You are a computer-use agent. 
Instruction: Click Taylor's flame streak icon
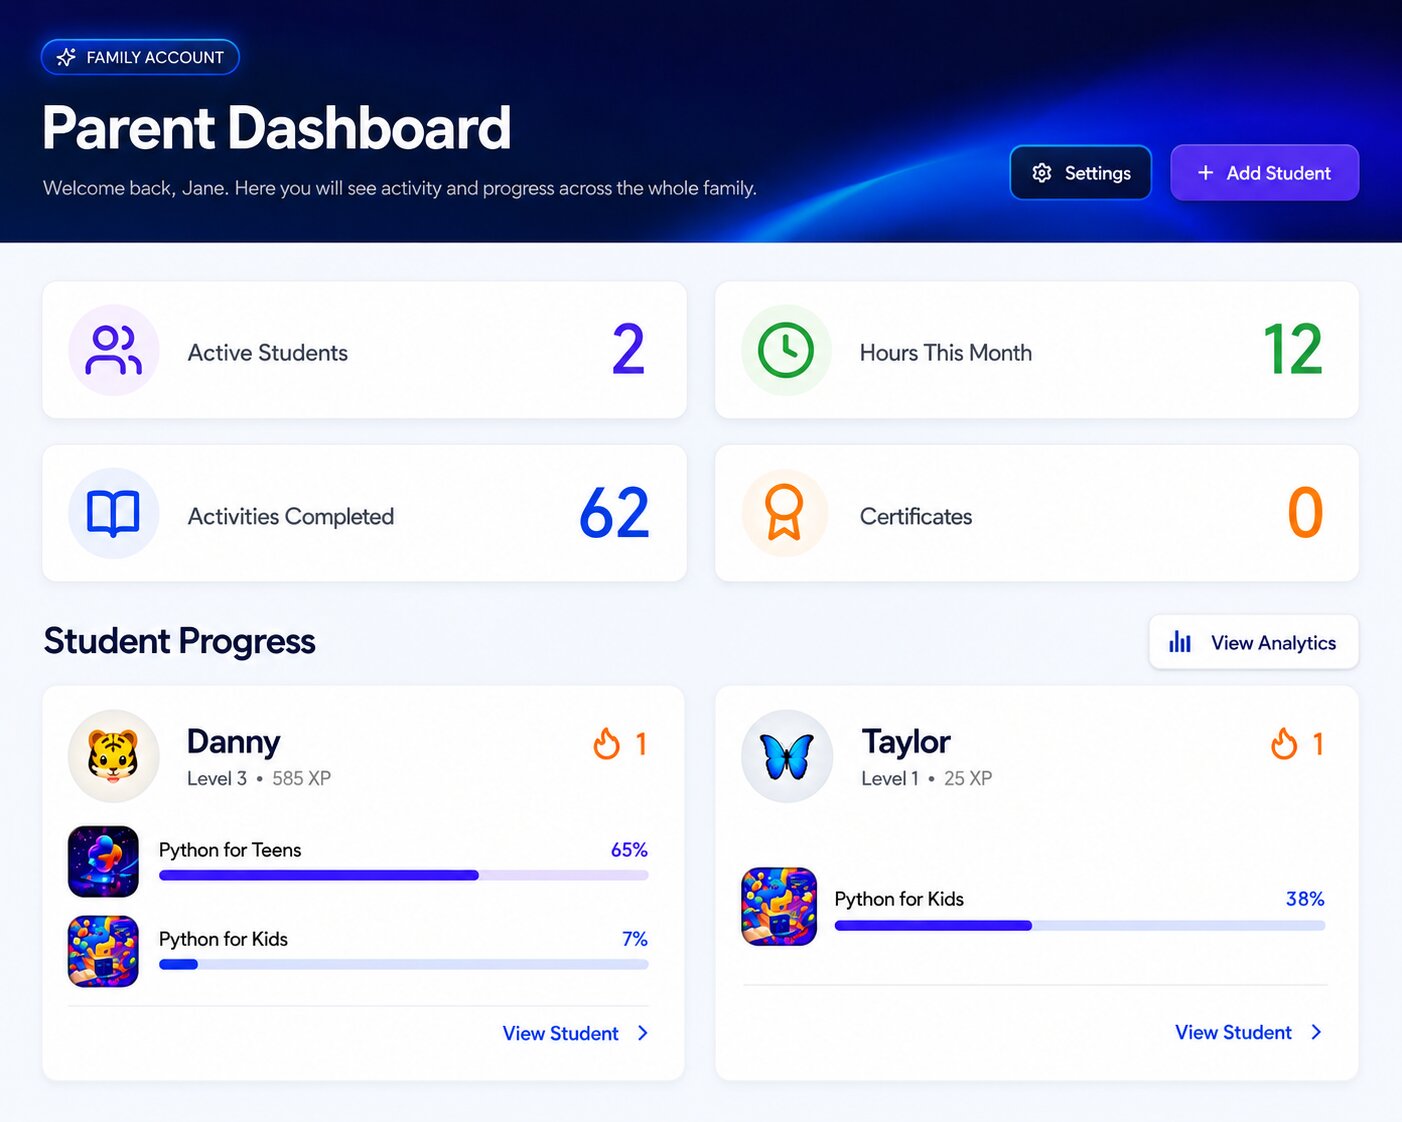(1284, 744)
